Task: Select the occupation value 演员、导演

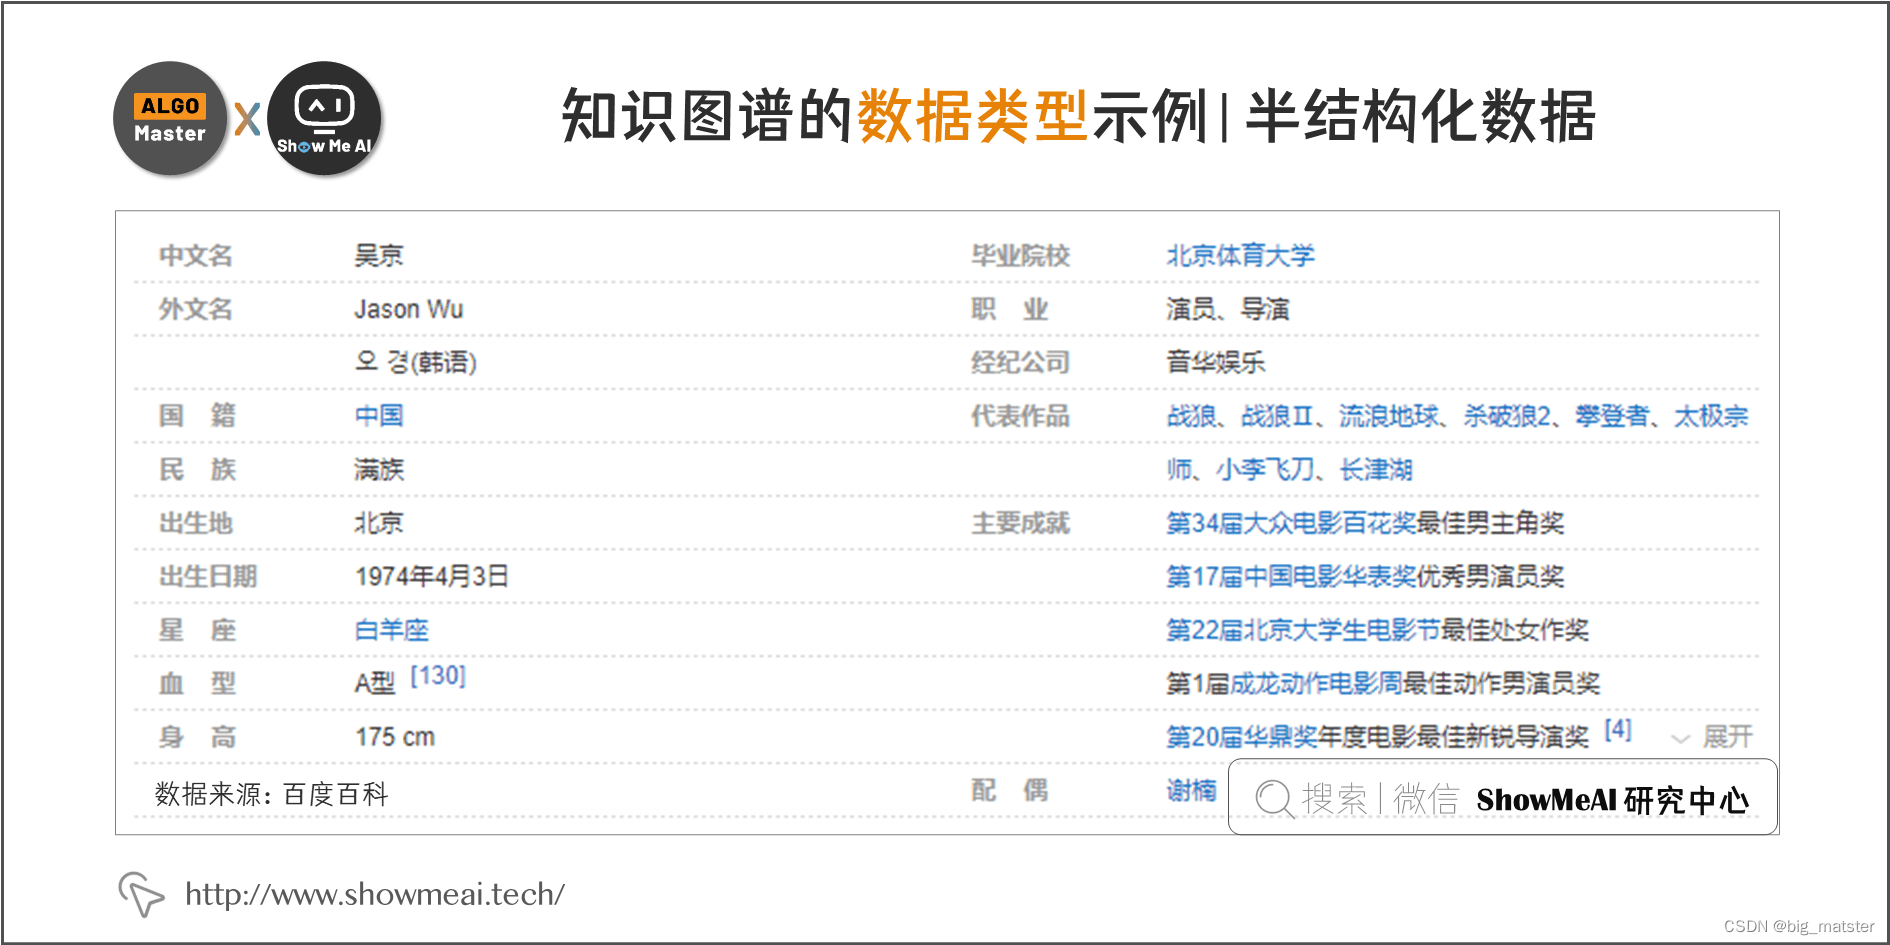Action: tap(1228, 309)
